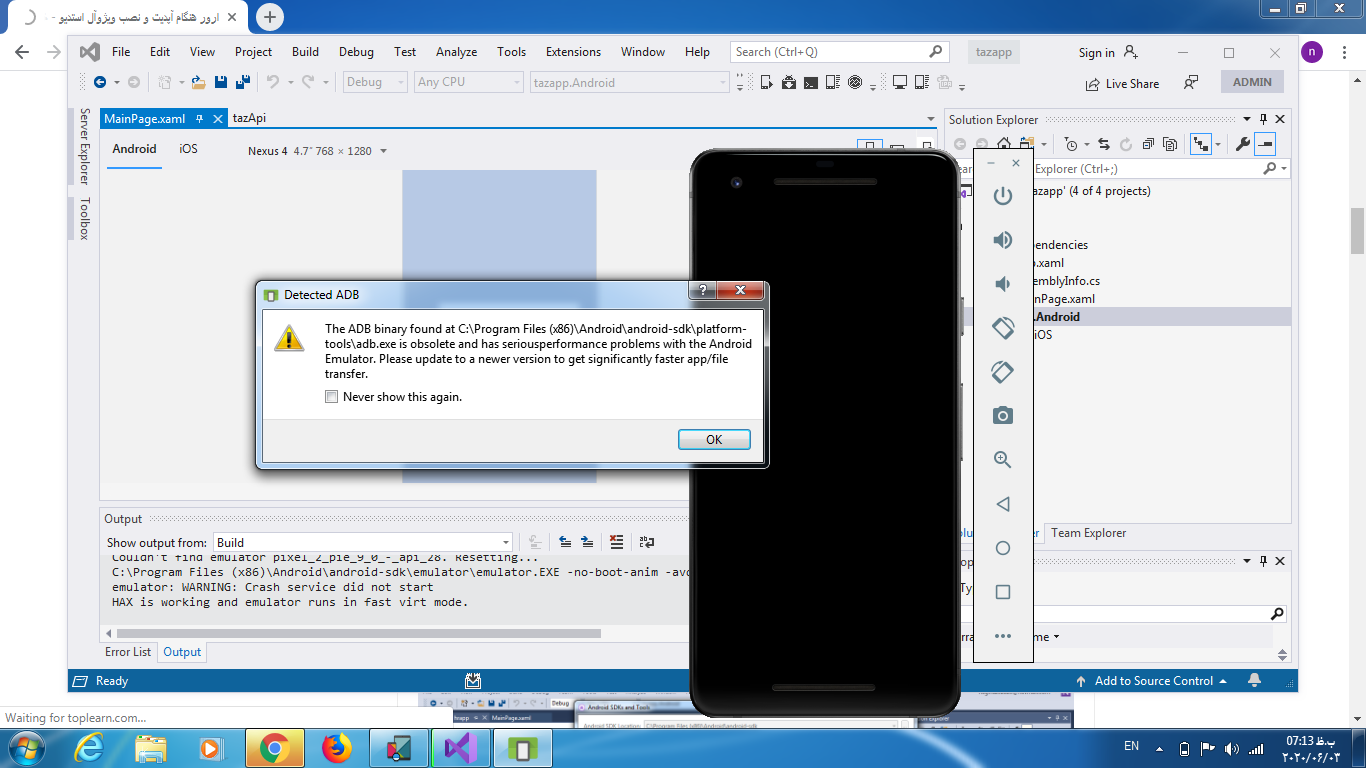Click the Search (Ctrl+Q) box
This screenshot has height=768, width=1366.
click(x=838, y=52)
